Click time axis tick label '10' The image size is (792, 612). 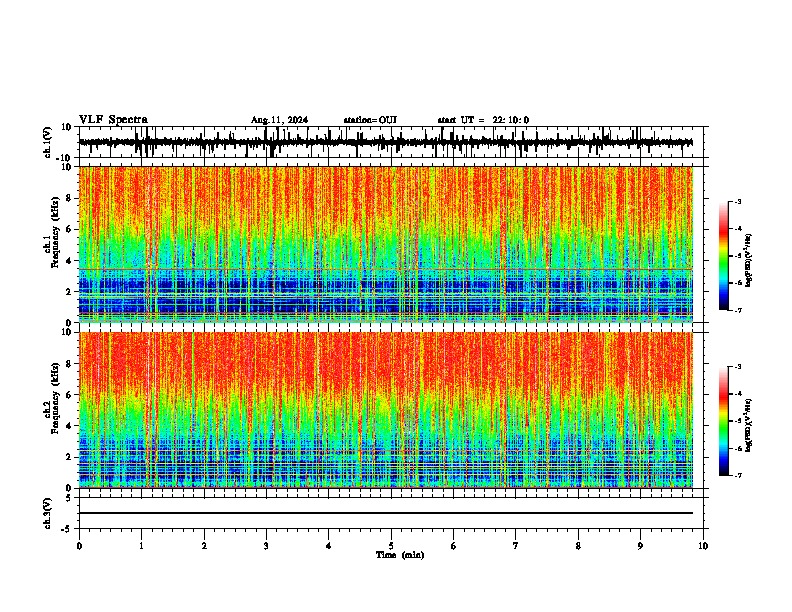click(x=703, y=546)
